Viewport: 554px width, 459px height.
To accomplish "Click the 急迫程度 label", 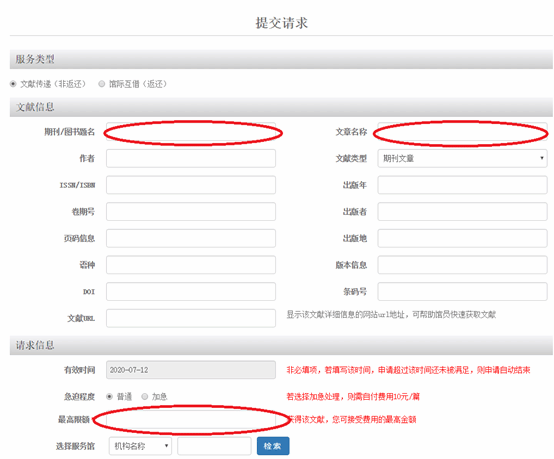I will click(79, 397).
